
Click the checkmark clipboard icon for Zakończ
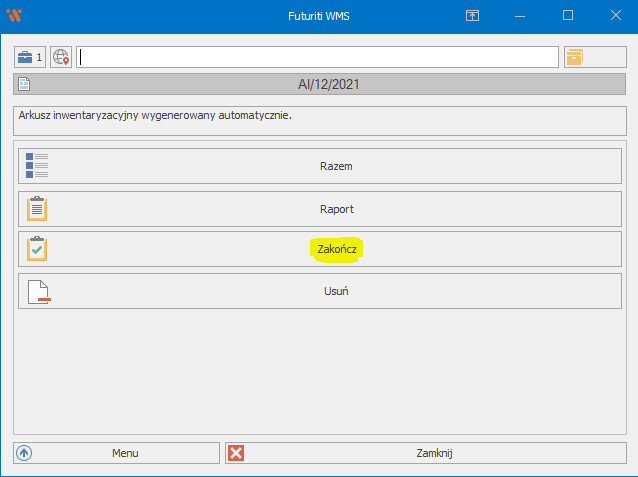pyautogui.click(x=37, y=249)
